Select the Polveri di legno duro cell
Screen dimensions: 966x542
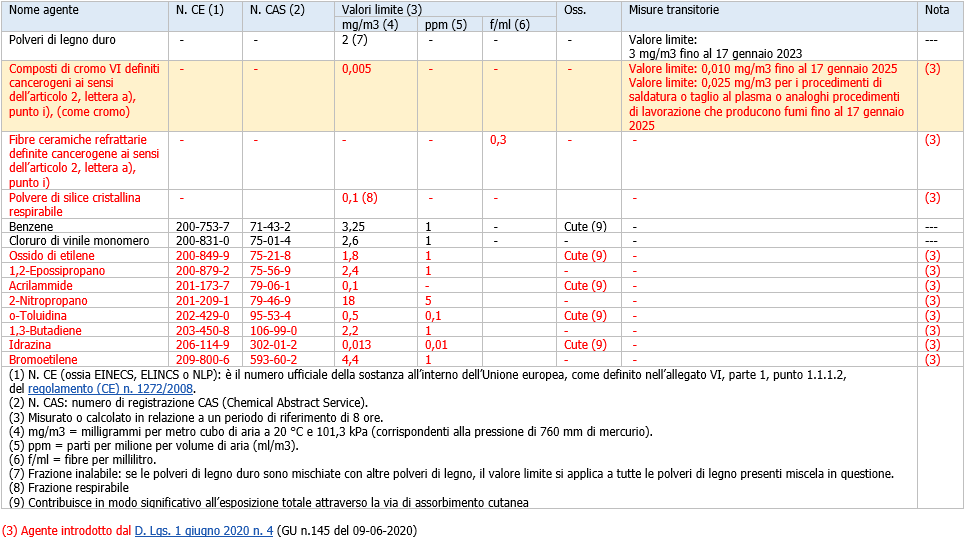(62, 40)
